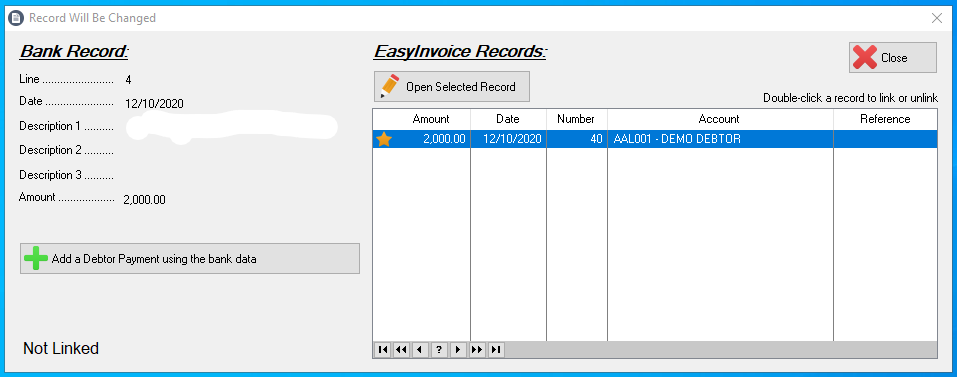This screenshot has height=377, width=957.
Task: Click the grey horizontal scrollbar under the grid
Action: 721,350
